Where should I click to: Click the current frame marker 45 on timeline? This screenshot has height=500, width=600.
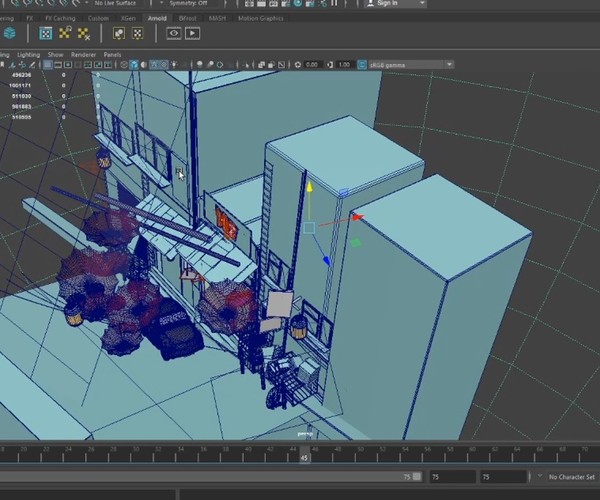pos(305,454)
